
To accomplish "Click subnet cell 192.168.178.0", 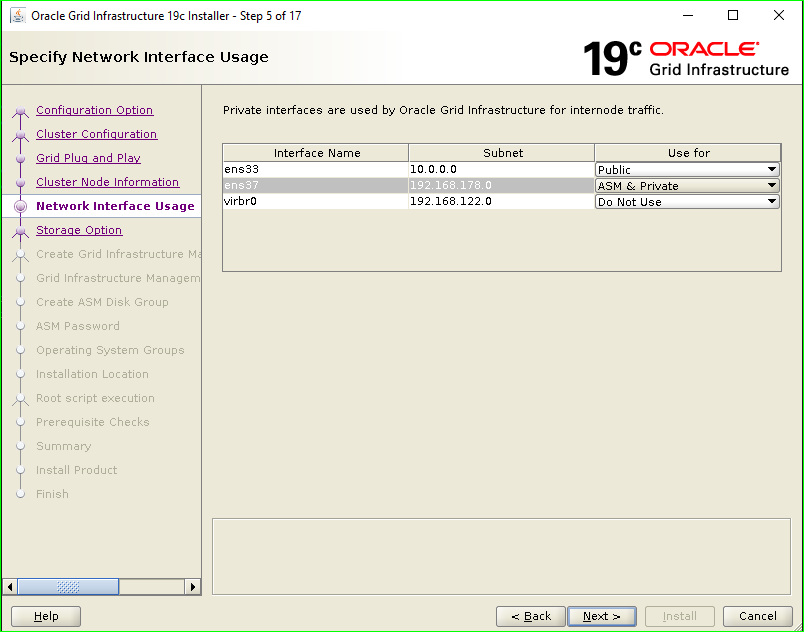I will point(501,185).
